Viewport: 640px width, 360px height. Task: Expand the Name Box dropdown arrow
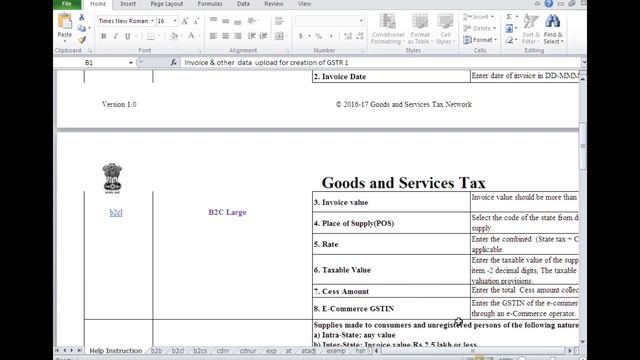(x=131, y=62)
